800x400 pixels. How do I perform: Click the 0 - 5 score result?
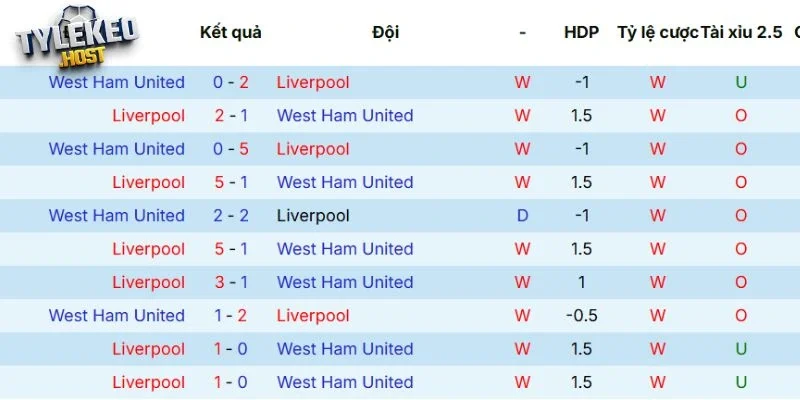click(231, 149)
